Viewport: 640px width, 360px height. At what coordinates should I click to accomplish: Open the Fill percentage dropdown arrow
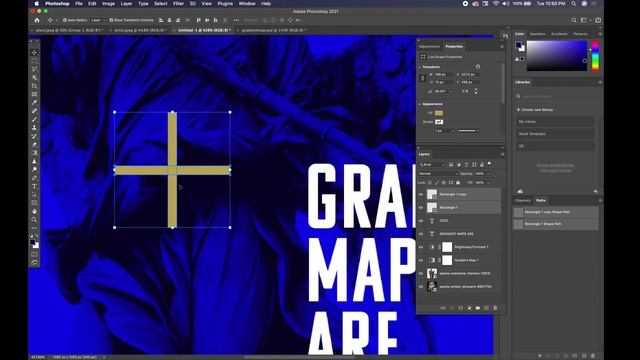[x=488, y=183]
